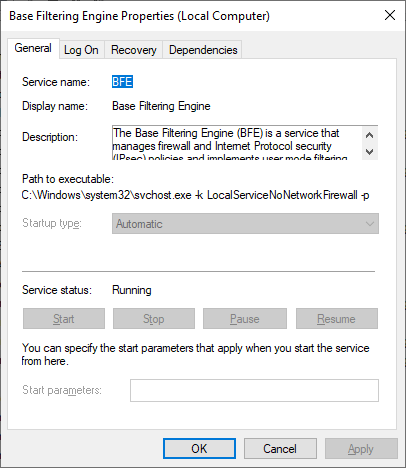This screenshot has width=406, height=468.
Task: Click the svchost.exe executable path text
Action: coord(195,195)
